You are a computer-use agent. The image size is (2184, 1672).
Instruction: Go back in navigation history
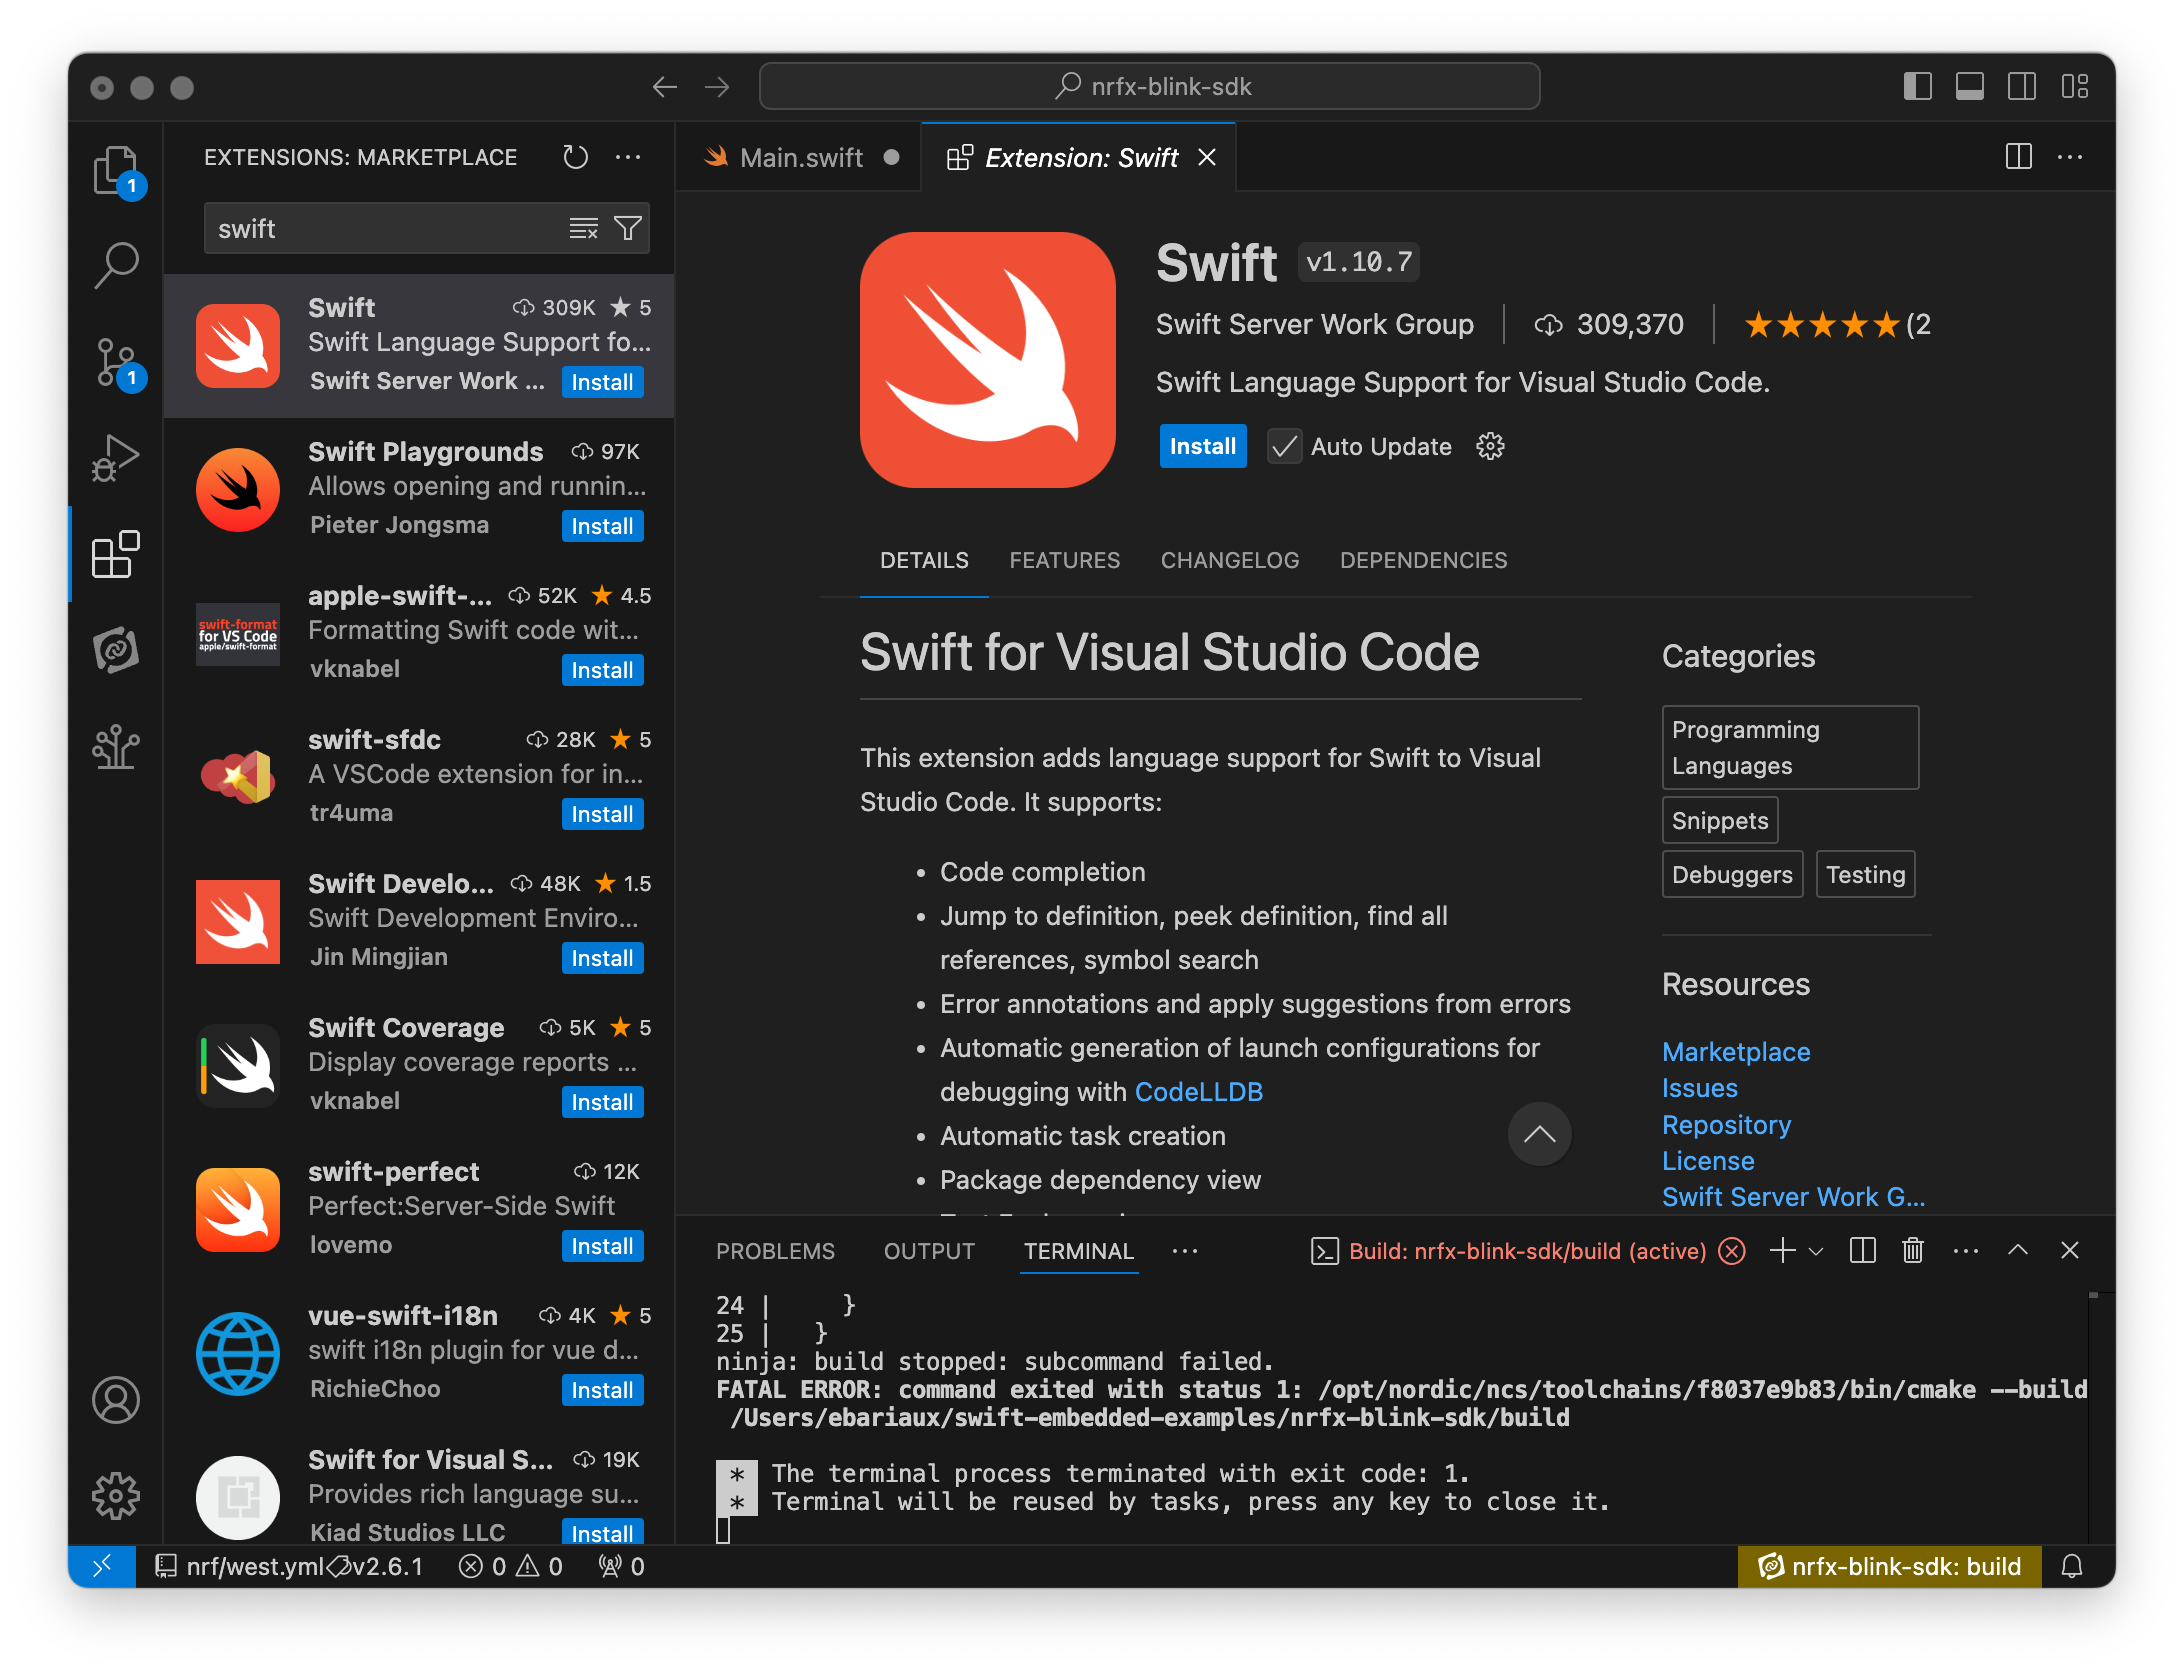point(664,87)
